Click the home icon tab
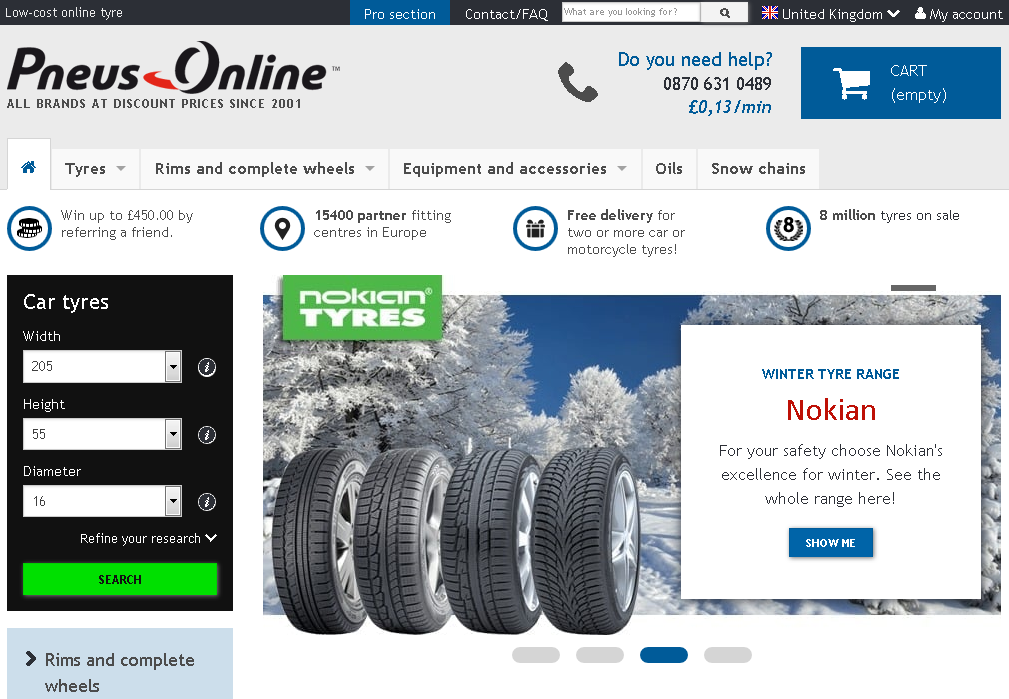Viewport: 1009px width, 699px height. pos(28,167)
